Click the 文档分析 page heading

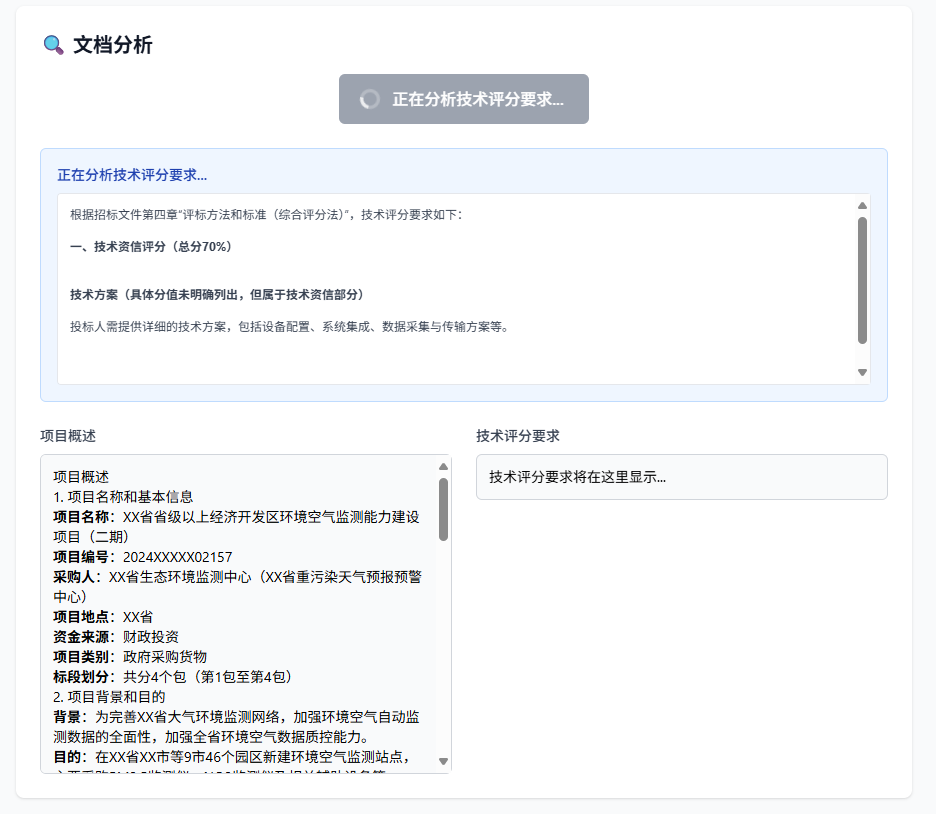pyautogui.click(x=112, y=45)
